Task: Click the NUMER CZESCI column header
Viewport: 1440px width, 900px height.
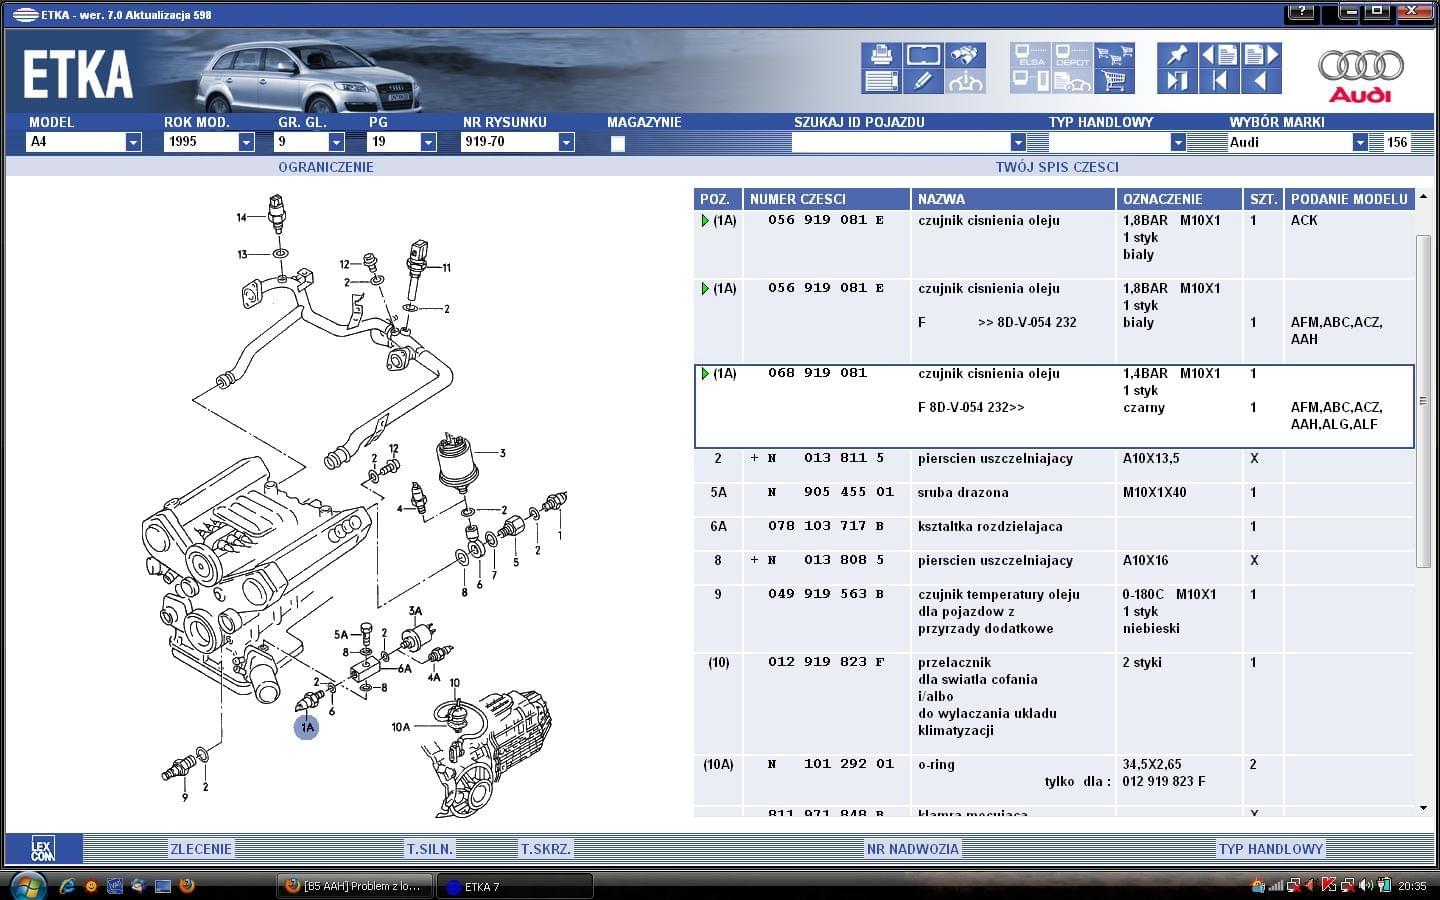Action: [x=826, y=199]
